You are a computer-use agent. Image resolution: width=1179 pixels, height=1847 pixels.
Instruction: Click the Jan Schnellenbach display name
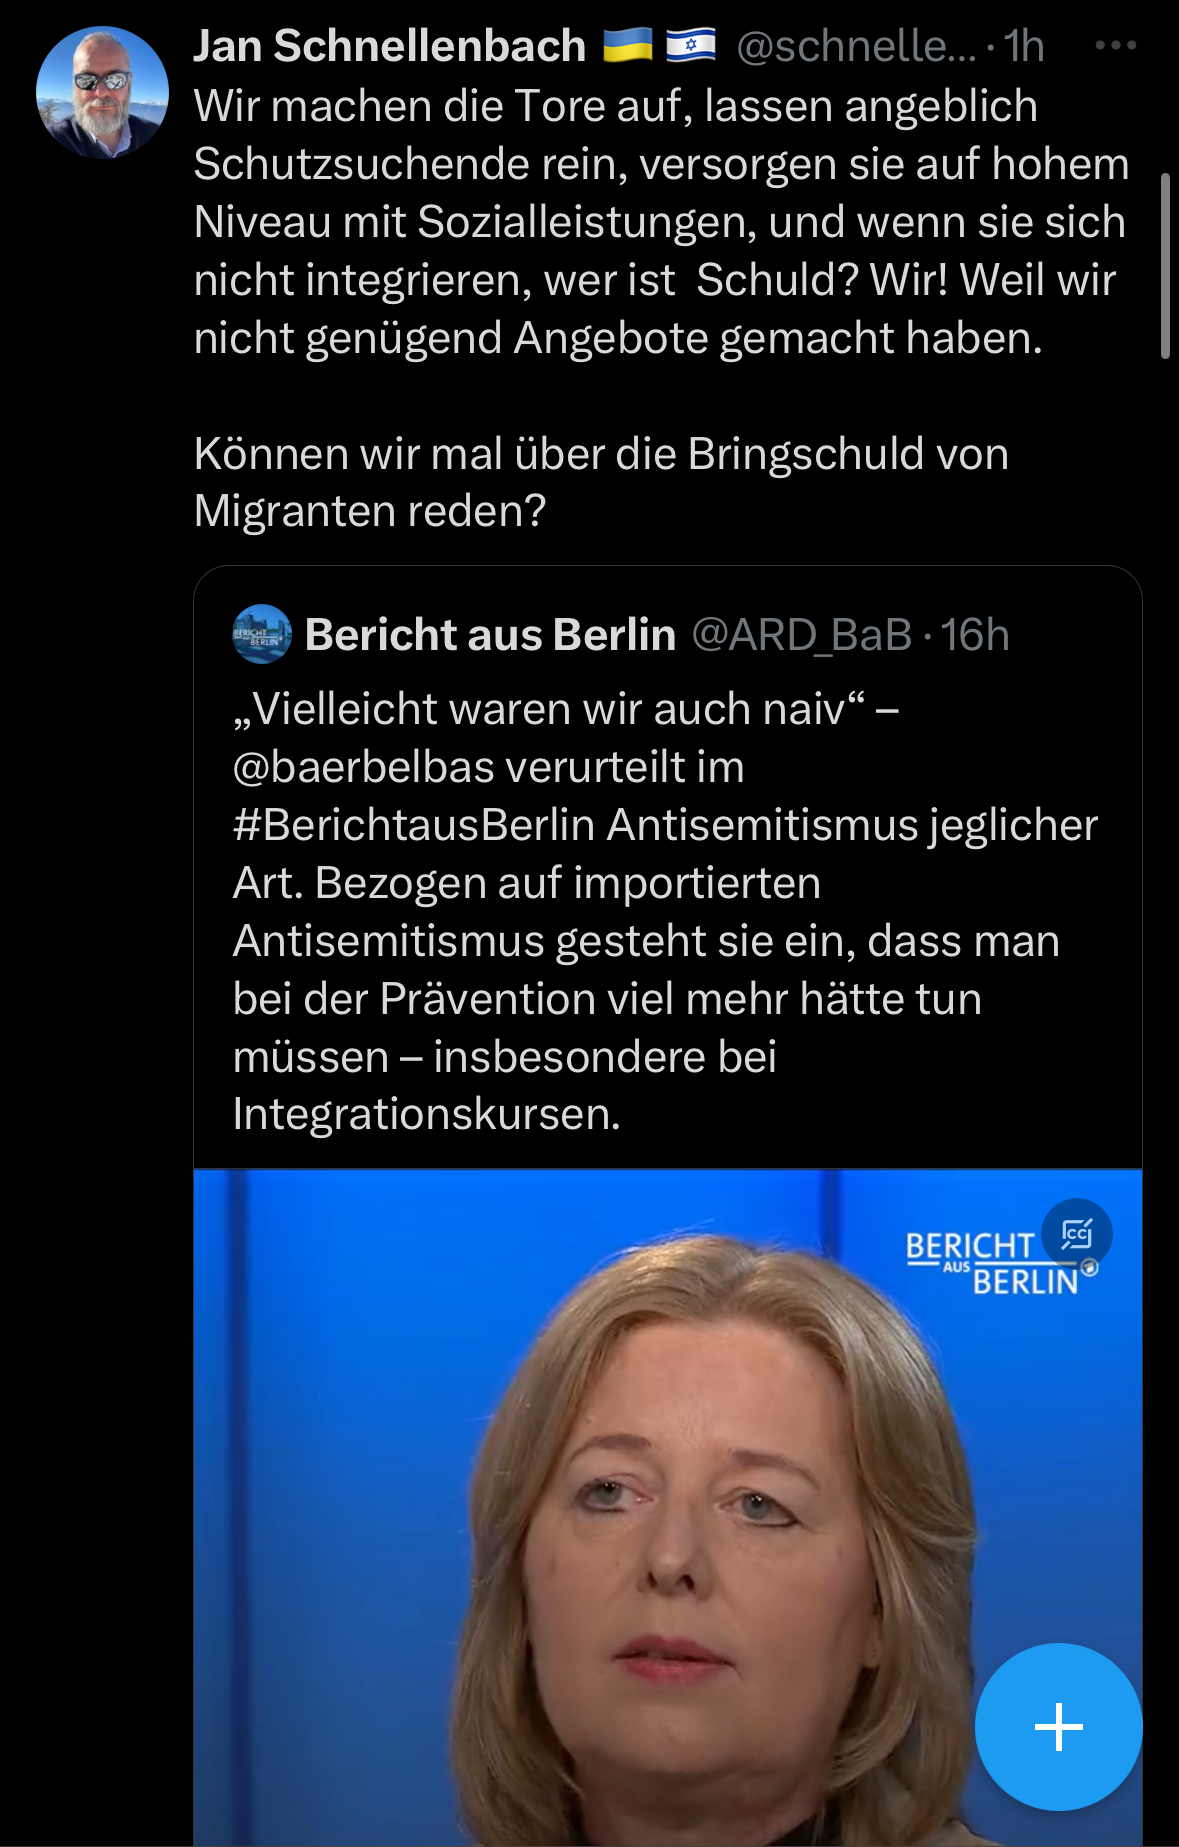(390, 46)
